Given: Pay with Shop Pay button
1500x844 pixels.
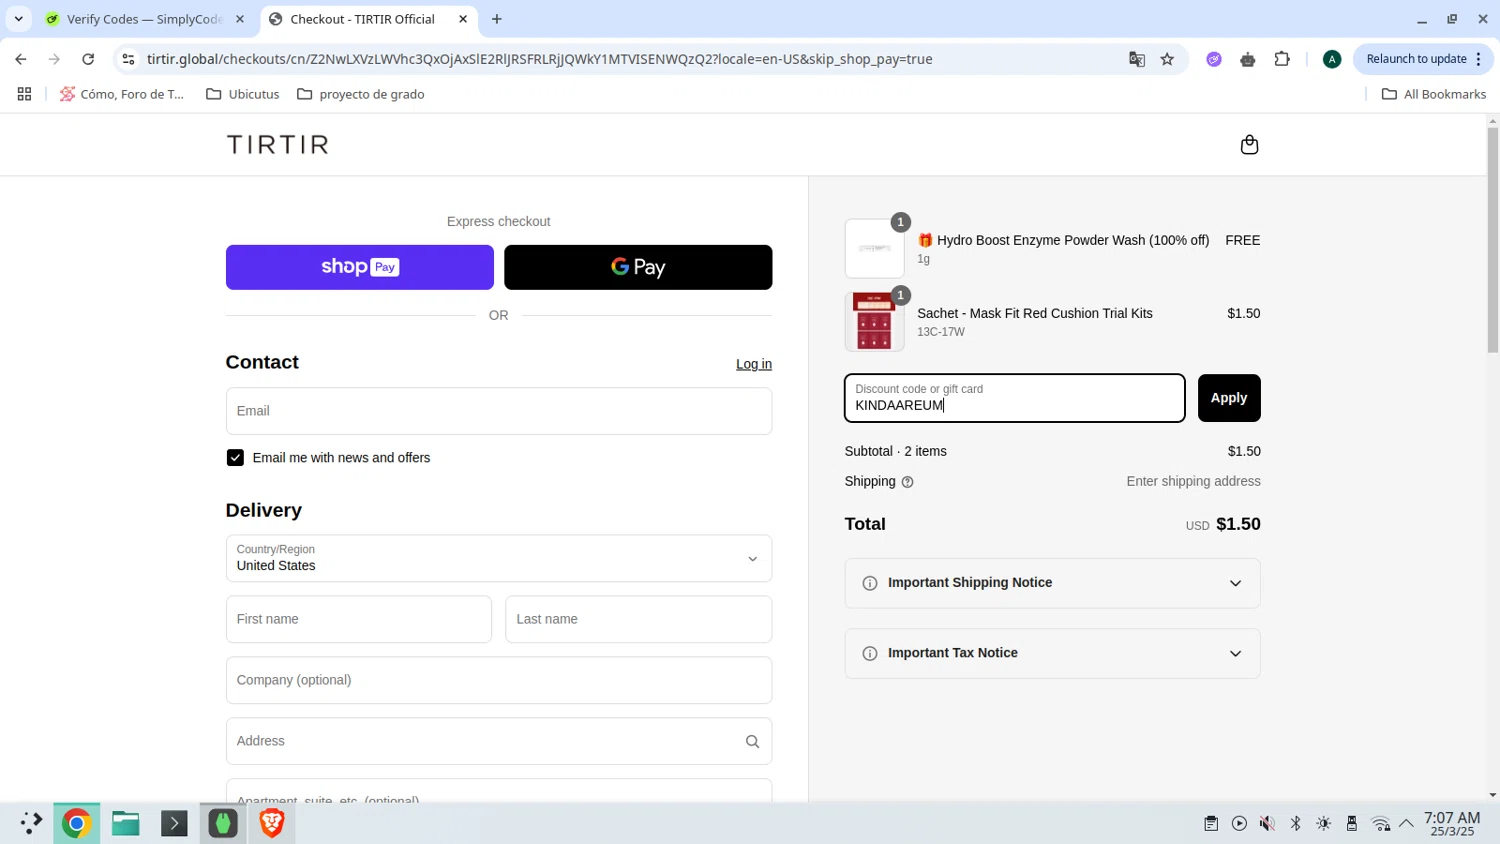Looking at the screenshot, I should click(x=360, y=267).
